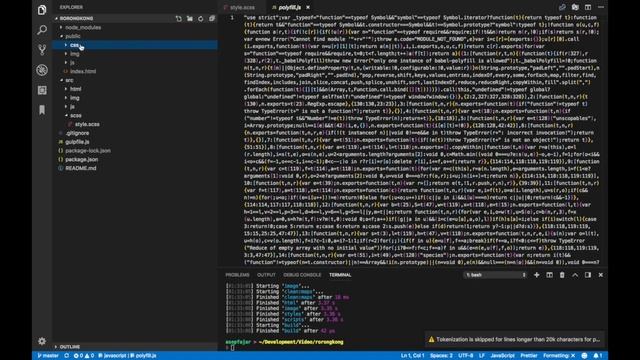Open notifications bell in status bar
Image resolution: width=640 pixels, height=360 pixels.
pos(598,356)
